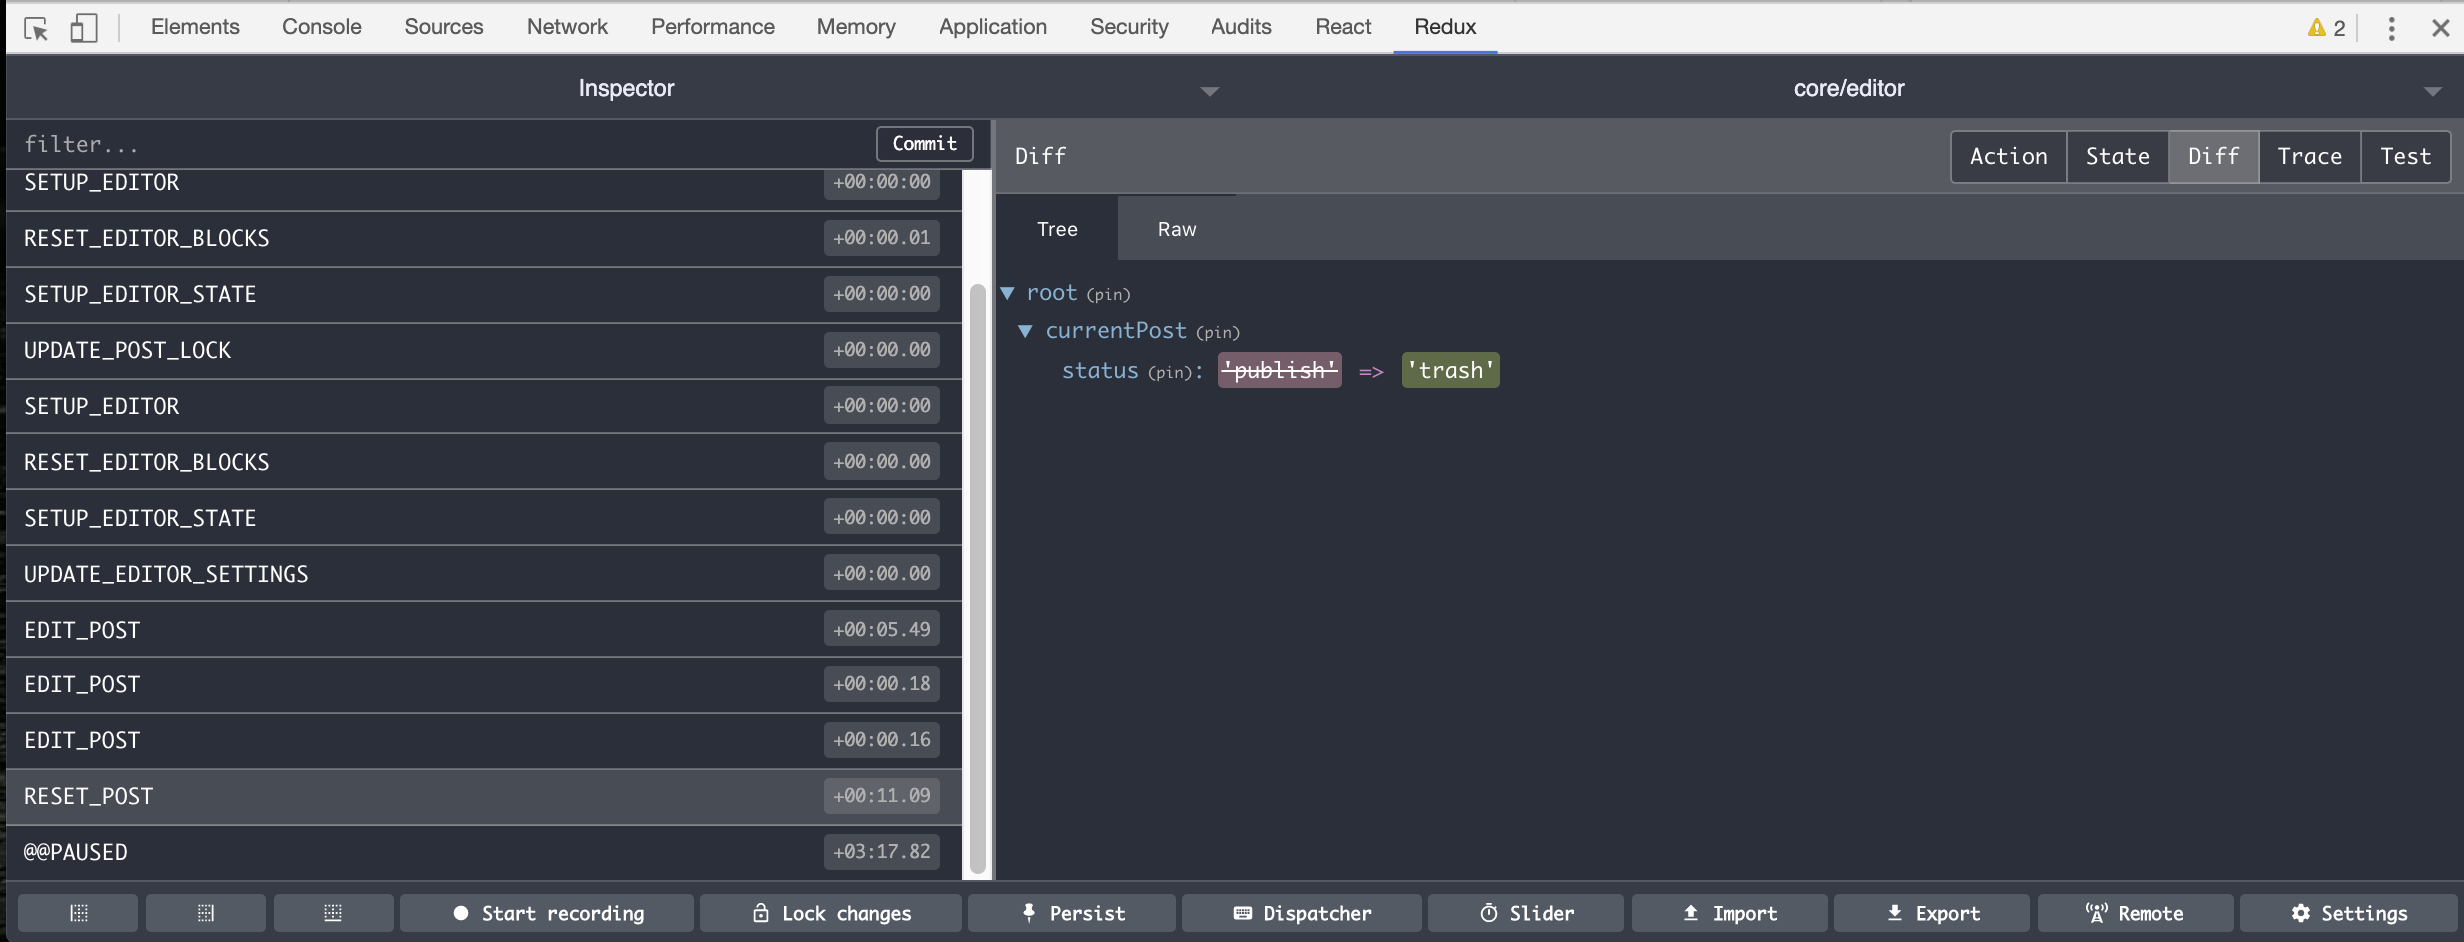Open the React tab

tap(1343, 27)
